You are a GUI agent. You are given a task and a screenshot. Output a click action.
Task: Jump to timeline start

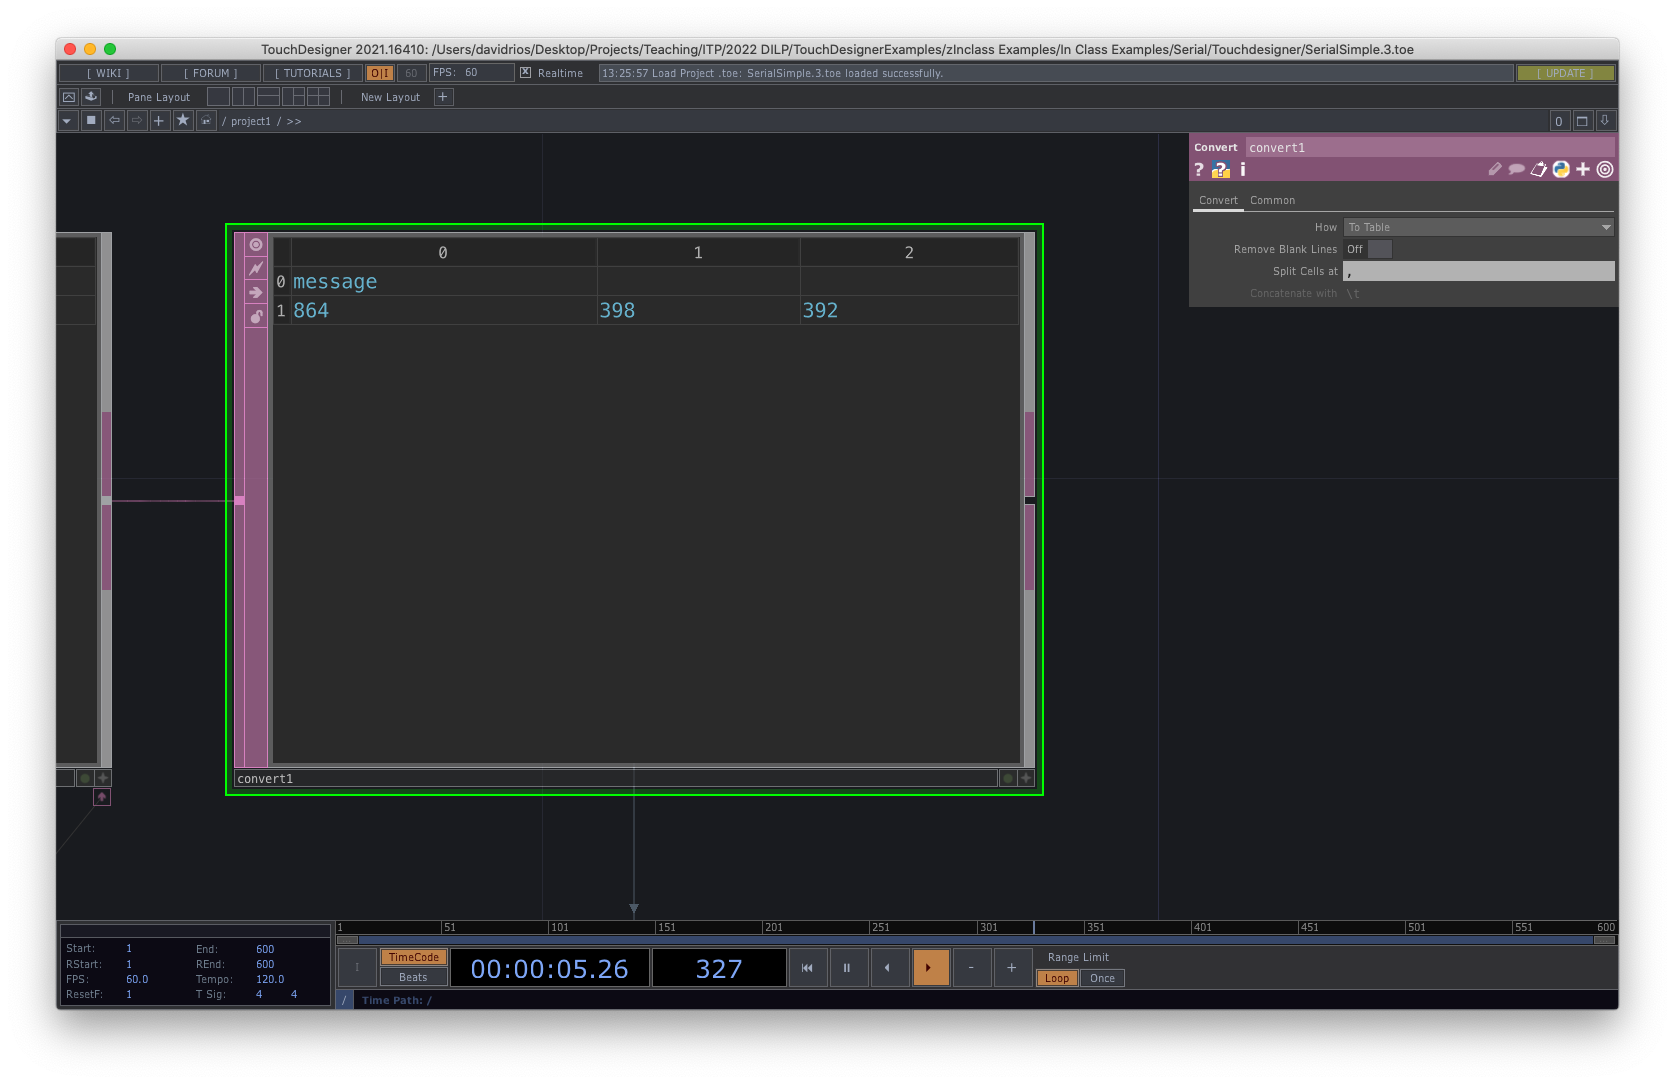point(807,968)
